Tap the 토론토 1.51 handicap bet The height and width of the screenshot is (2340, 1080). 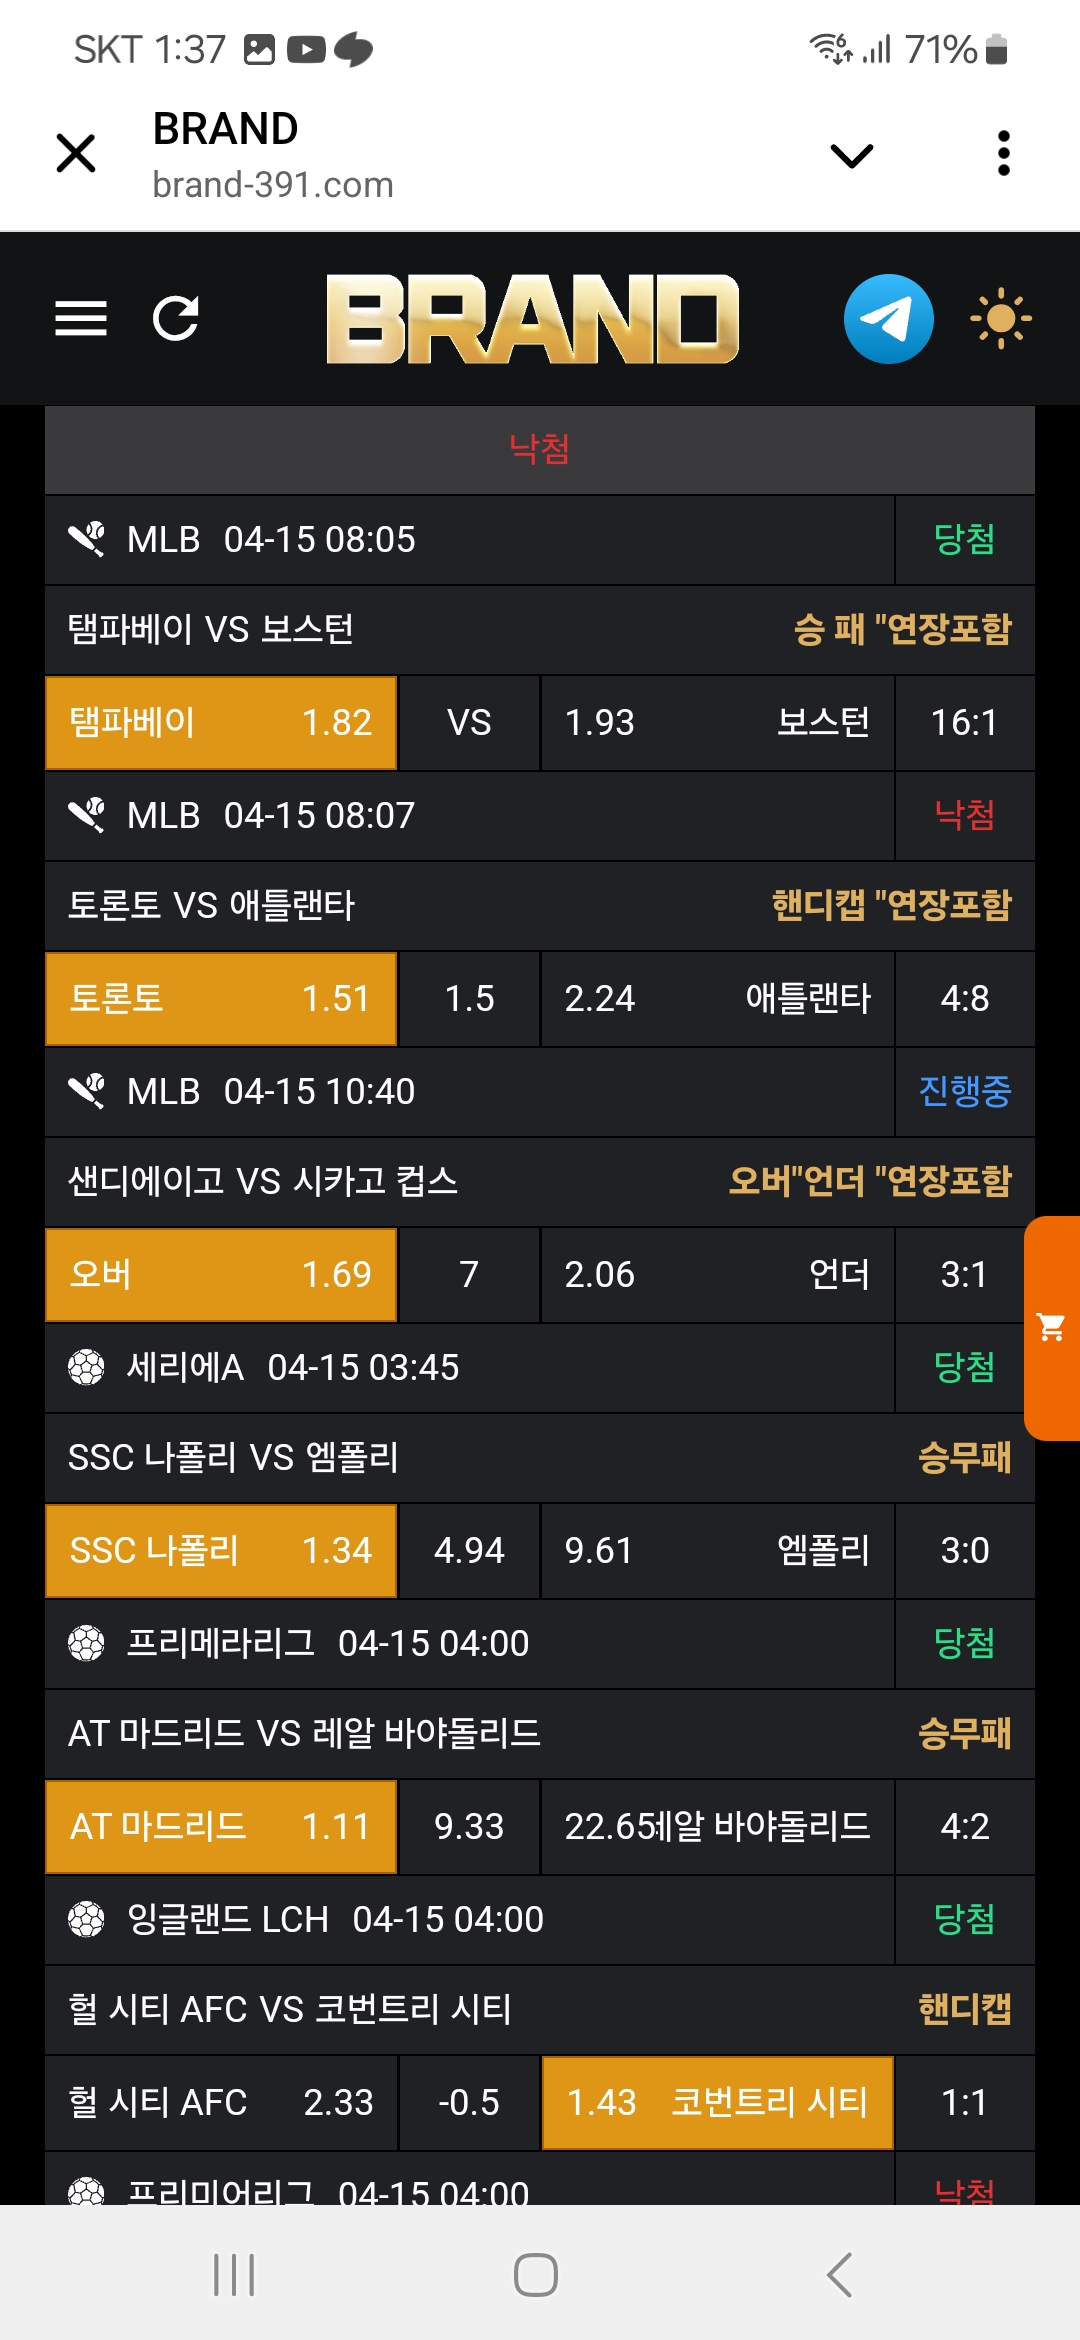coord(221,999)
